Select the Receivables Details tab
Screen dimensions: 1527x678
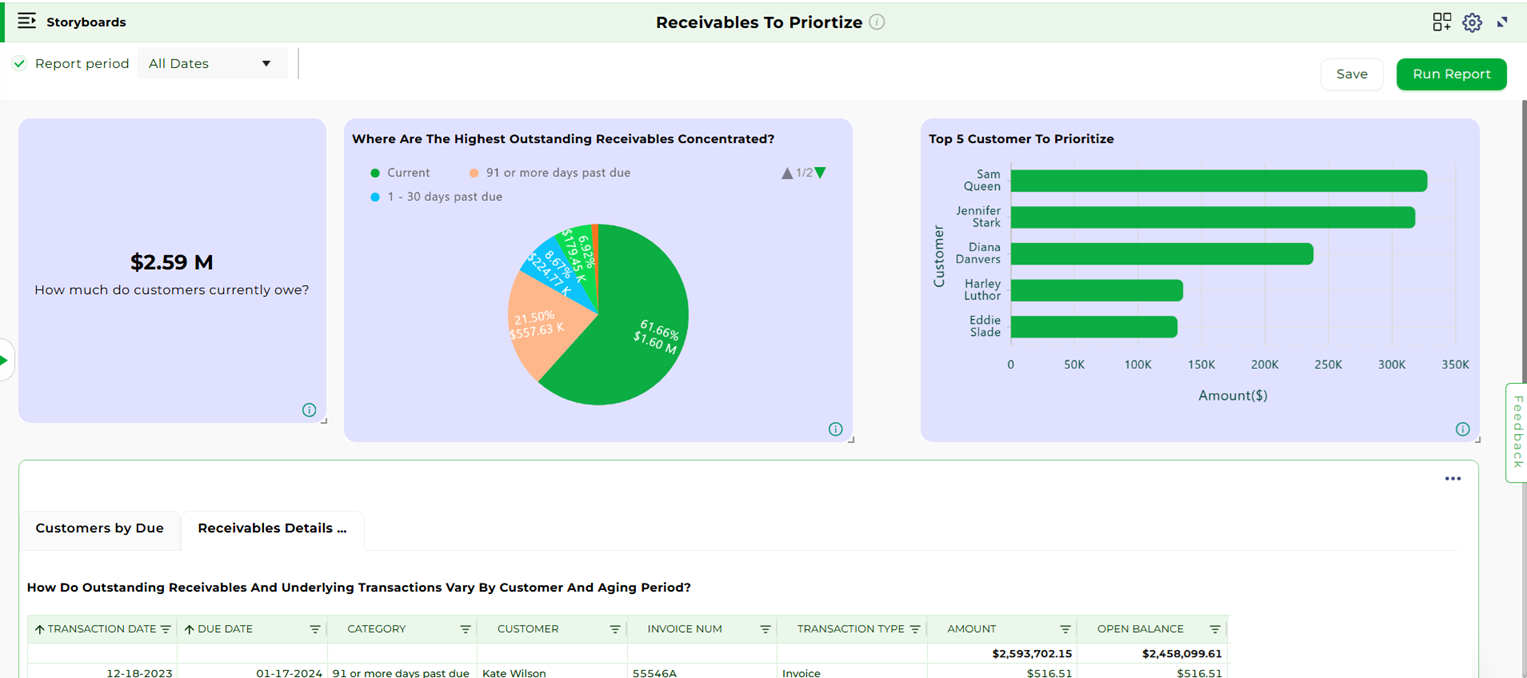[x=272, y=528]
